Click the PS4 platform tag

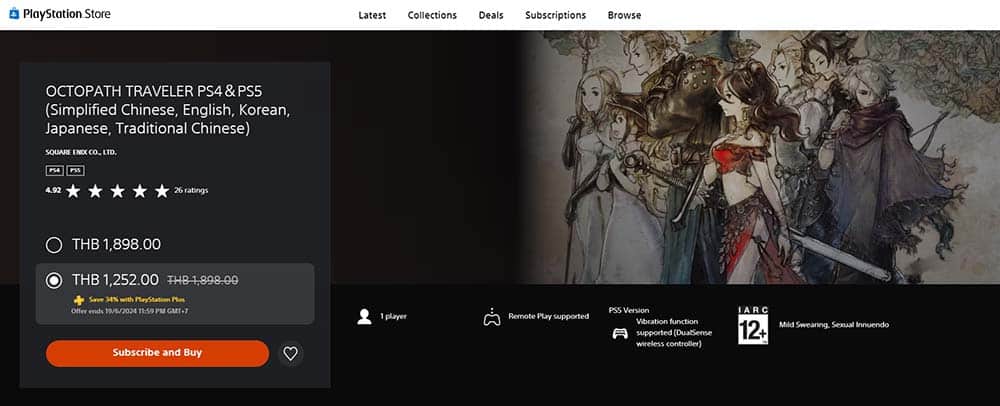[54, 170]
